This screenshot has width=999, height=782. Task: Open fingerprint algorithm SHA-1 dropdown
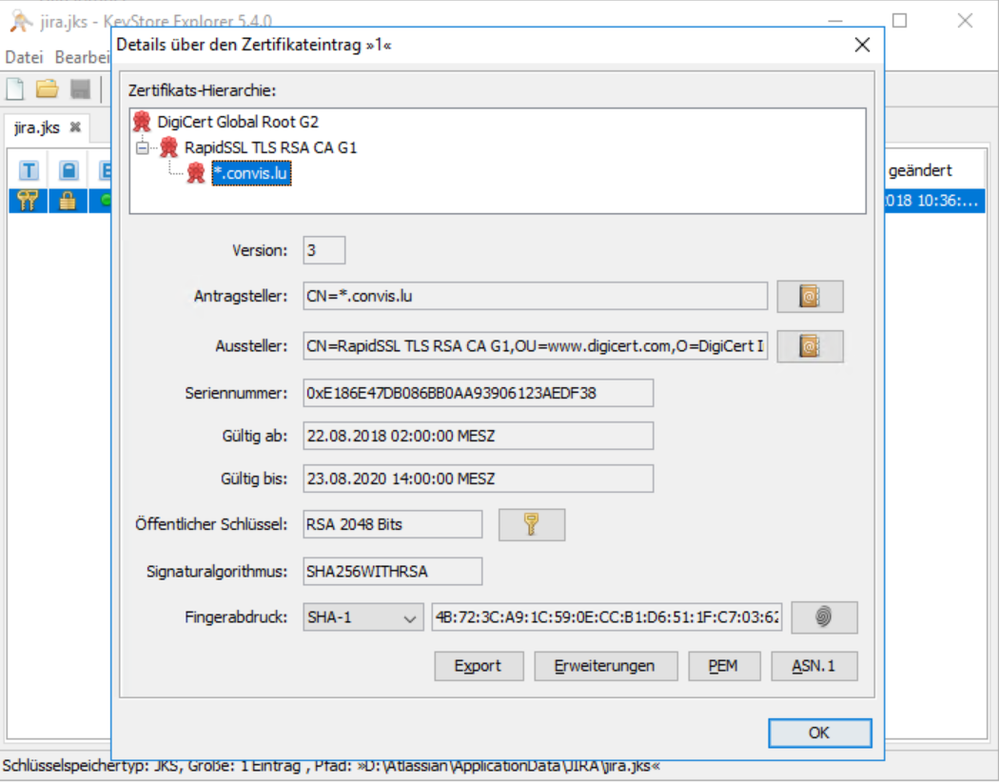point(363,617)
